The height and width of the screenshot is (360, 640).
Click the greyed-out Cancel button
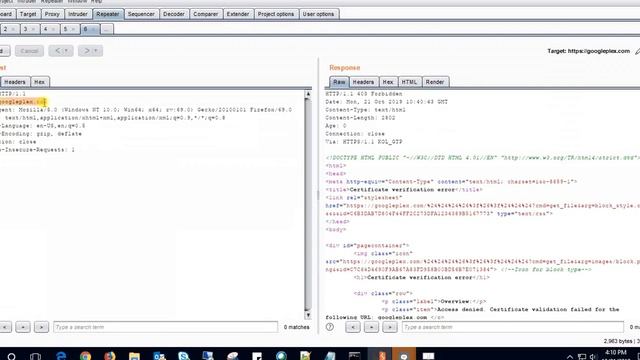coord(29,51)
